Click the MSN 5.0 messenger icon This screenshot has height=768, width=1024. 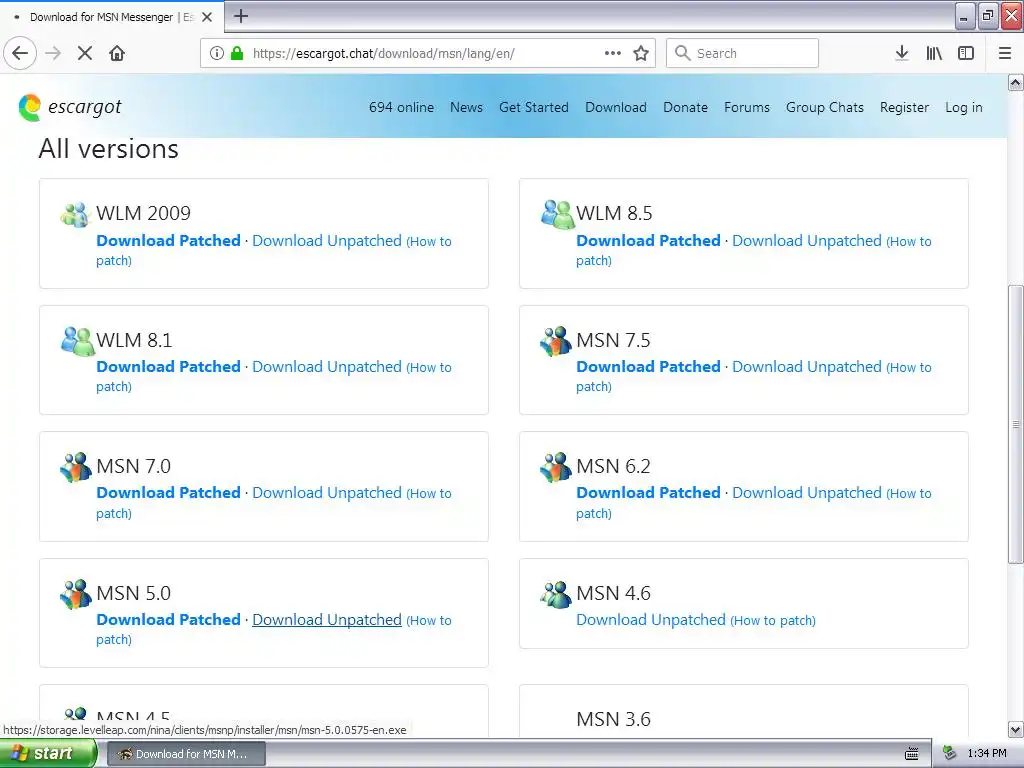76,594
